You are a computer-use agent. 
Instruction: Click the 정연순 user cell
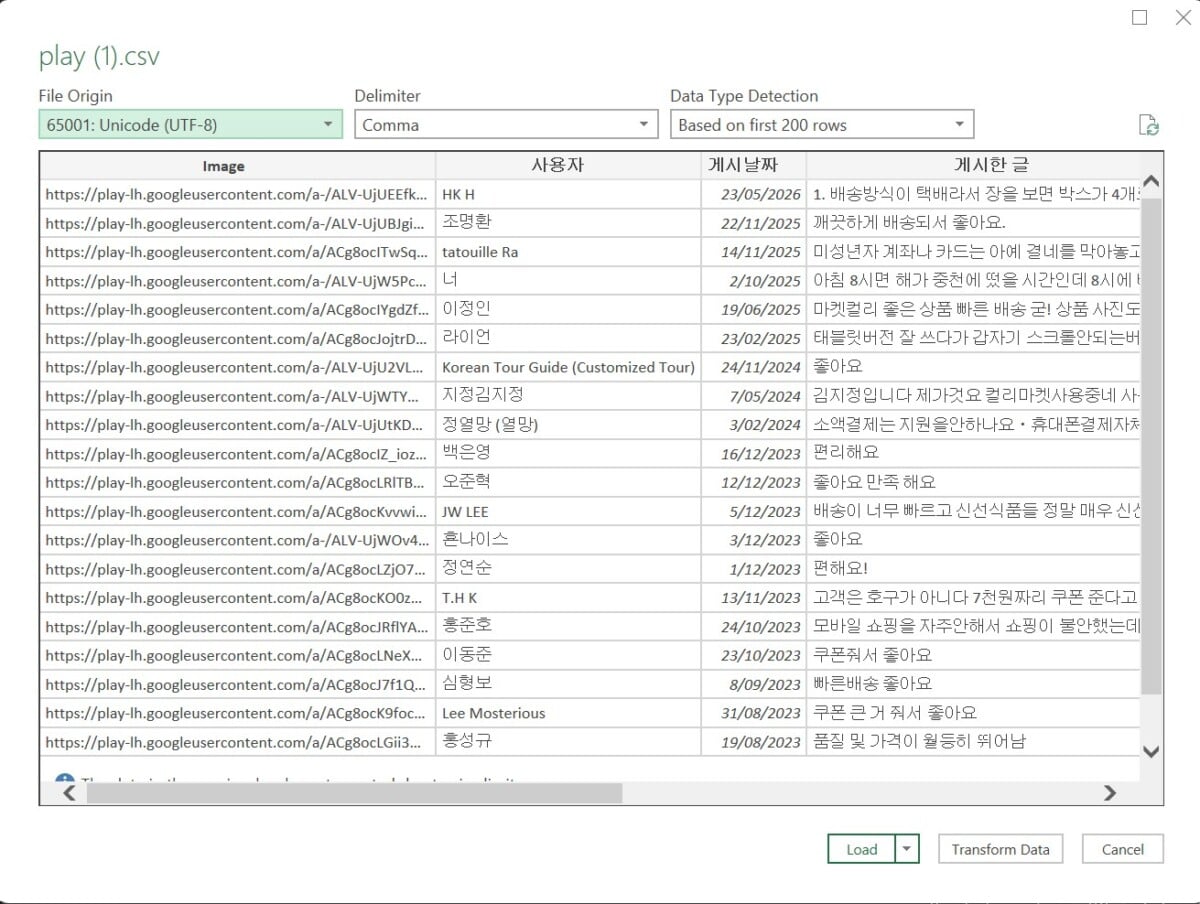pos(569,569)
